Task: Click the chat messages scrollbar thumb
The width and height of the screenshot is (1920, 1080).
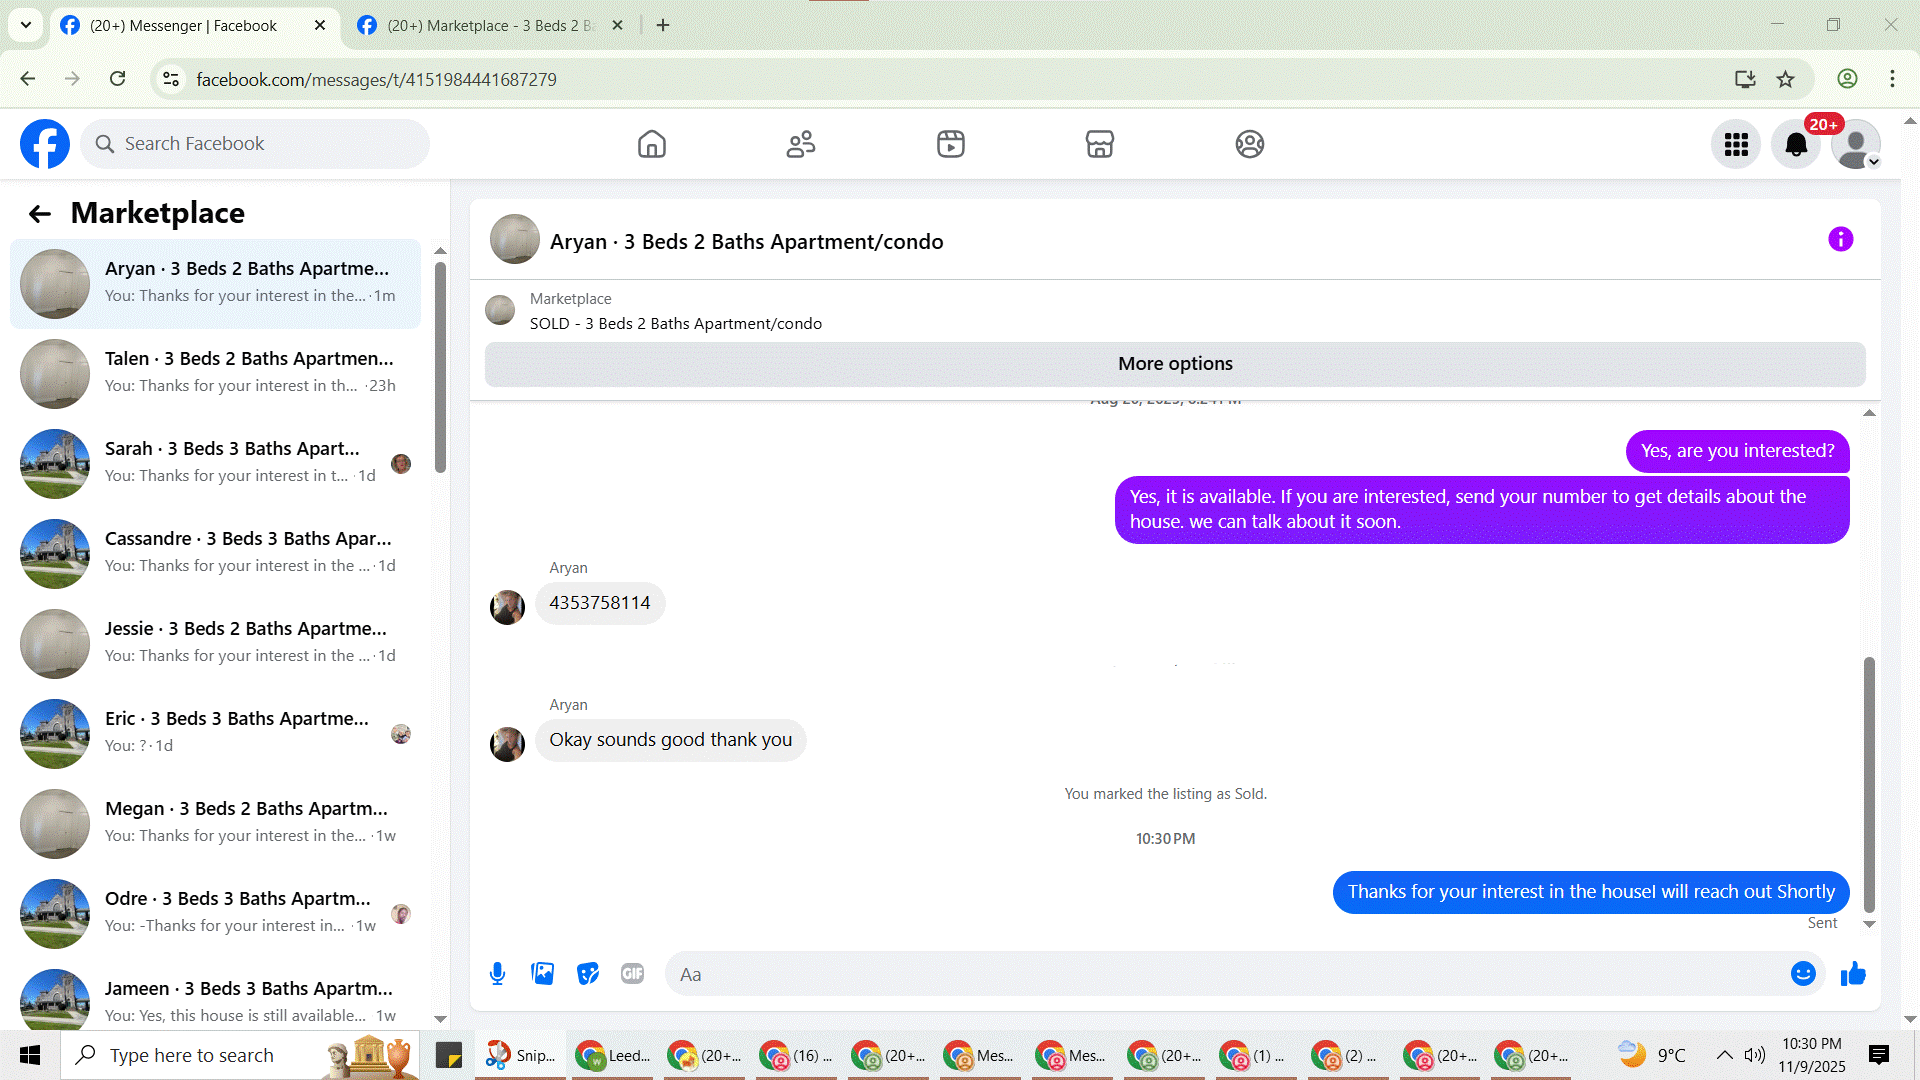Action: pyautogui.click(x=1869, y=784)
